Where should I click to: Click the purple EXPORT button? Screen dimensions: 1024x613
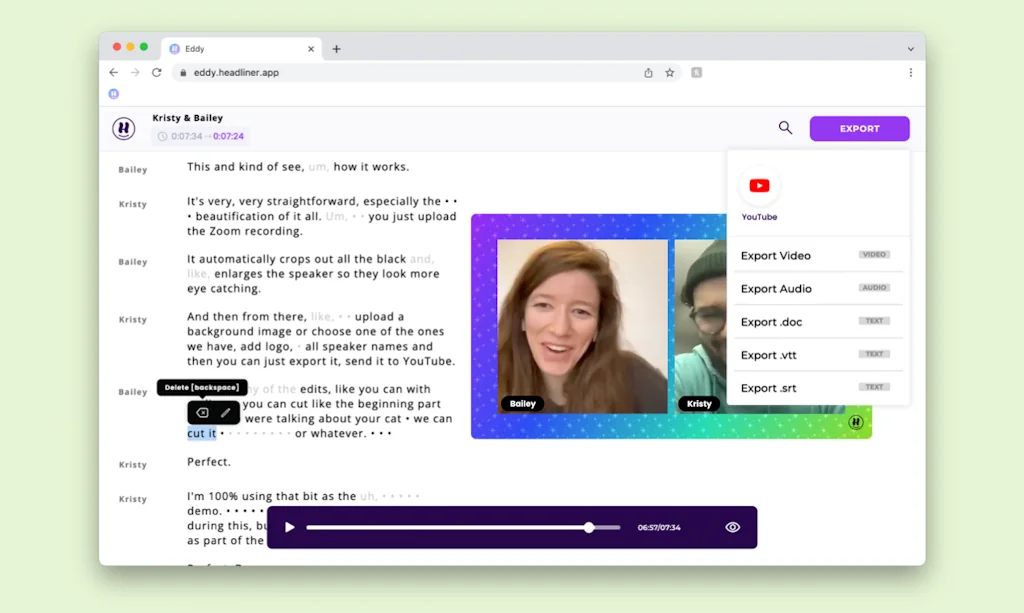pos(859,129)
